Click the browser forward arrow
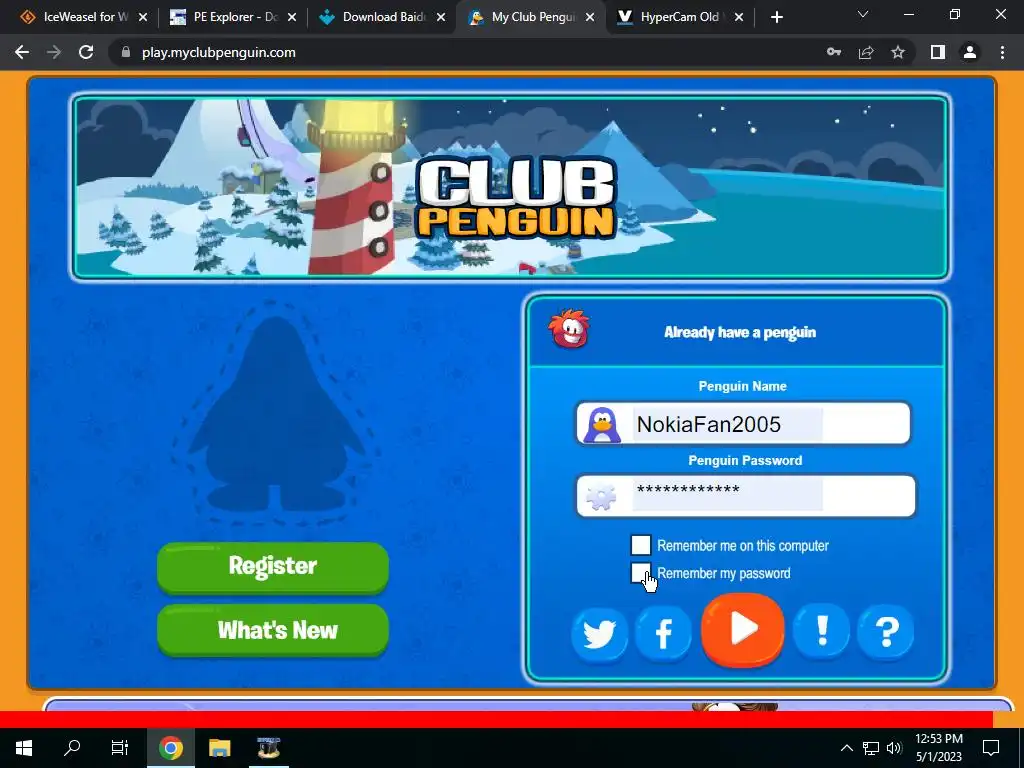The height and width of the screenshot is (768, 1024). [x=54, y=52]
